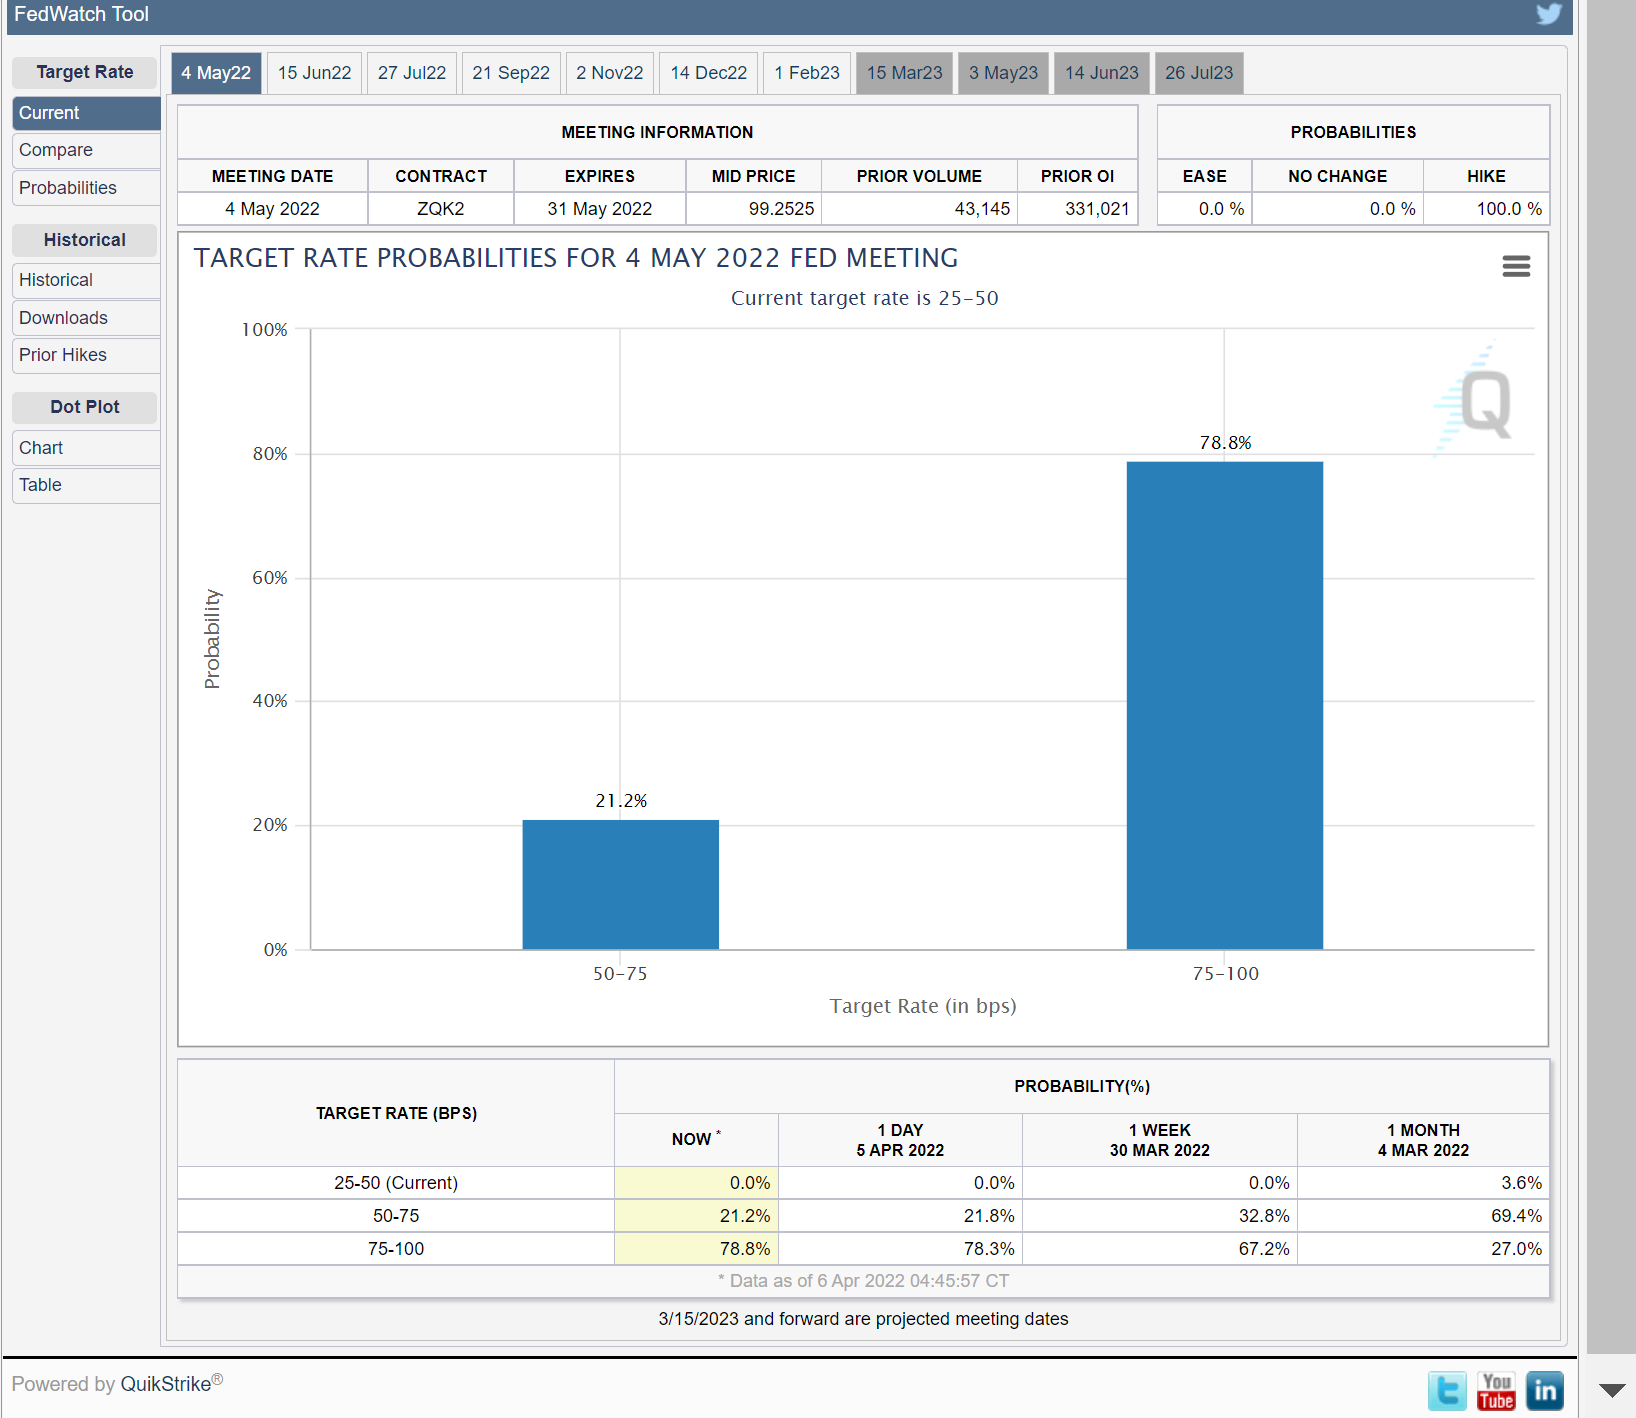
Task: Select the 26 Jul23 projected meeting tab
Action: tap(1198, 73)
